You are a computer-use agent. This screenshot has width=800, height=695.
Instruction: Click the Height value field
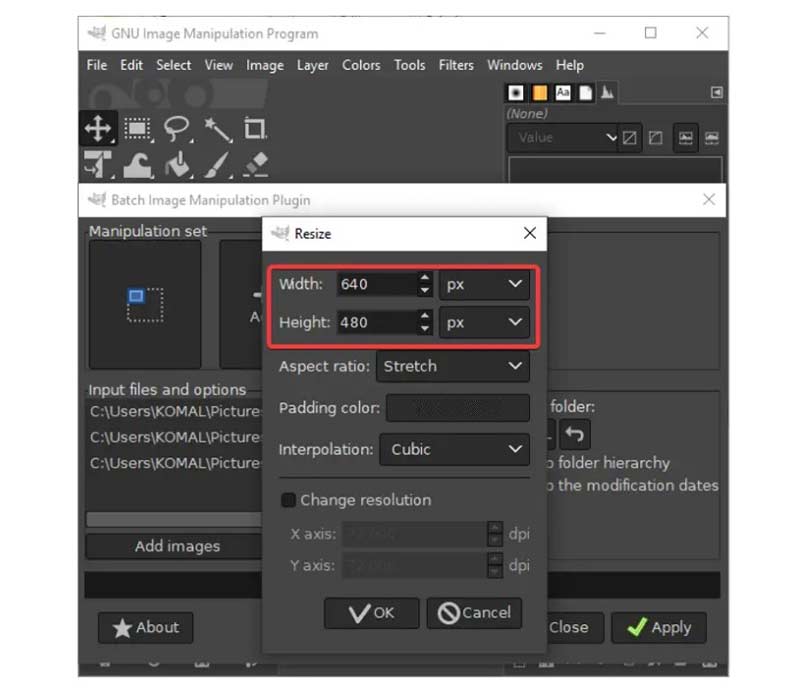(377, 322)
